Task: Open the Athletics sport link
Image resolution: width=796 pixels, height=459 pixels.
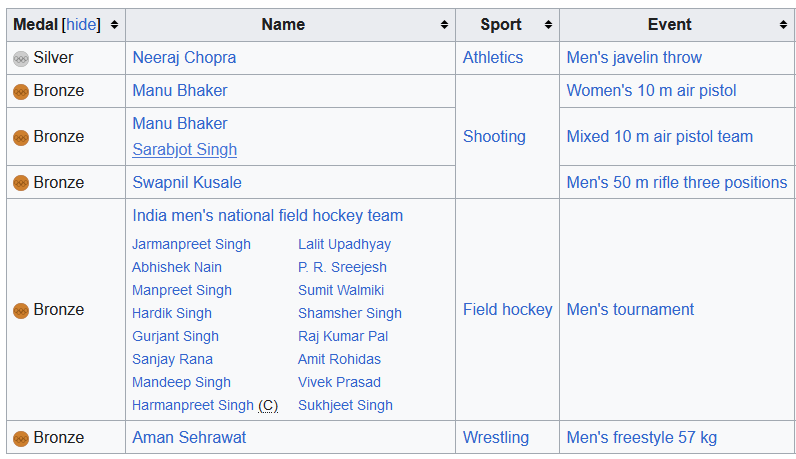Action: pyautogui.click(x=493, y=58)
